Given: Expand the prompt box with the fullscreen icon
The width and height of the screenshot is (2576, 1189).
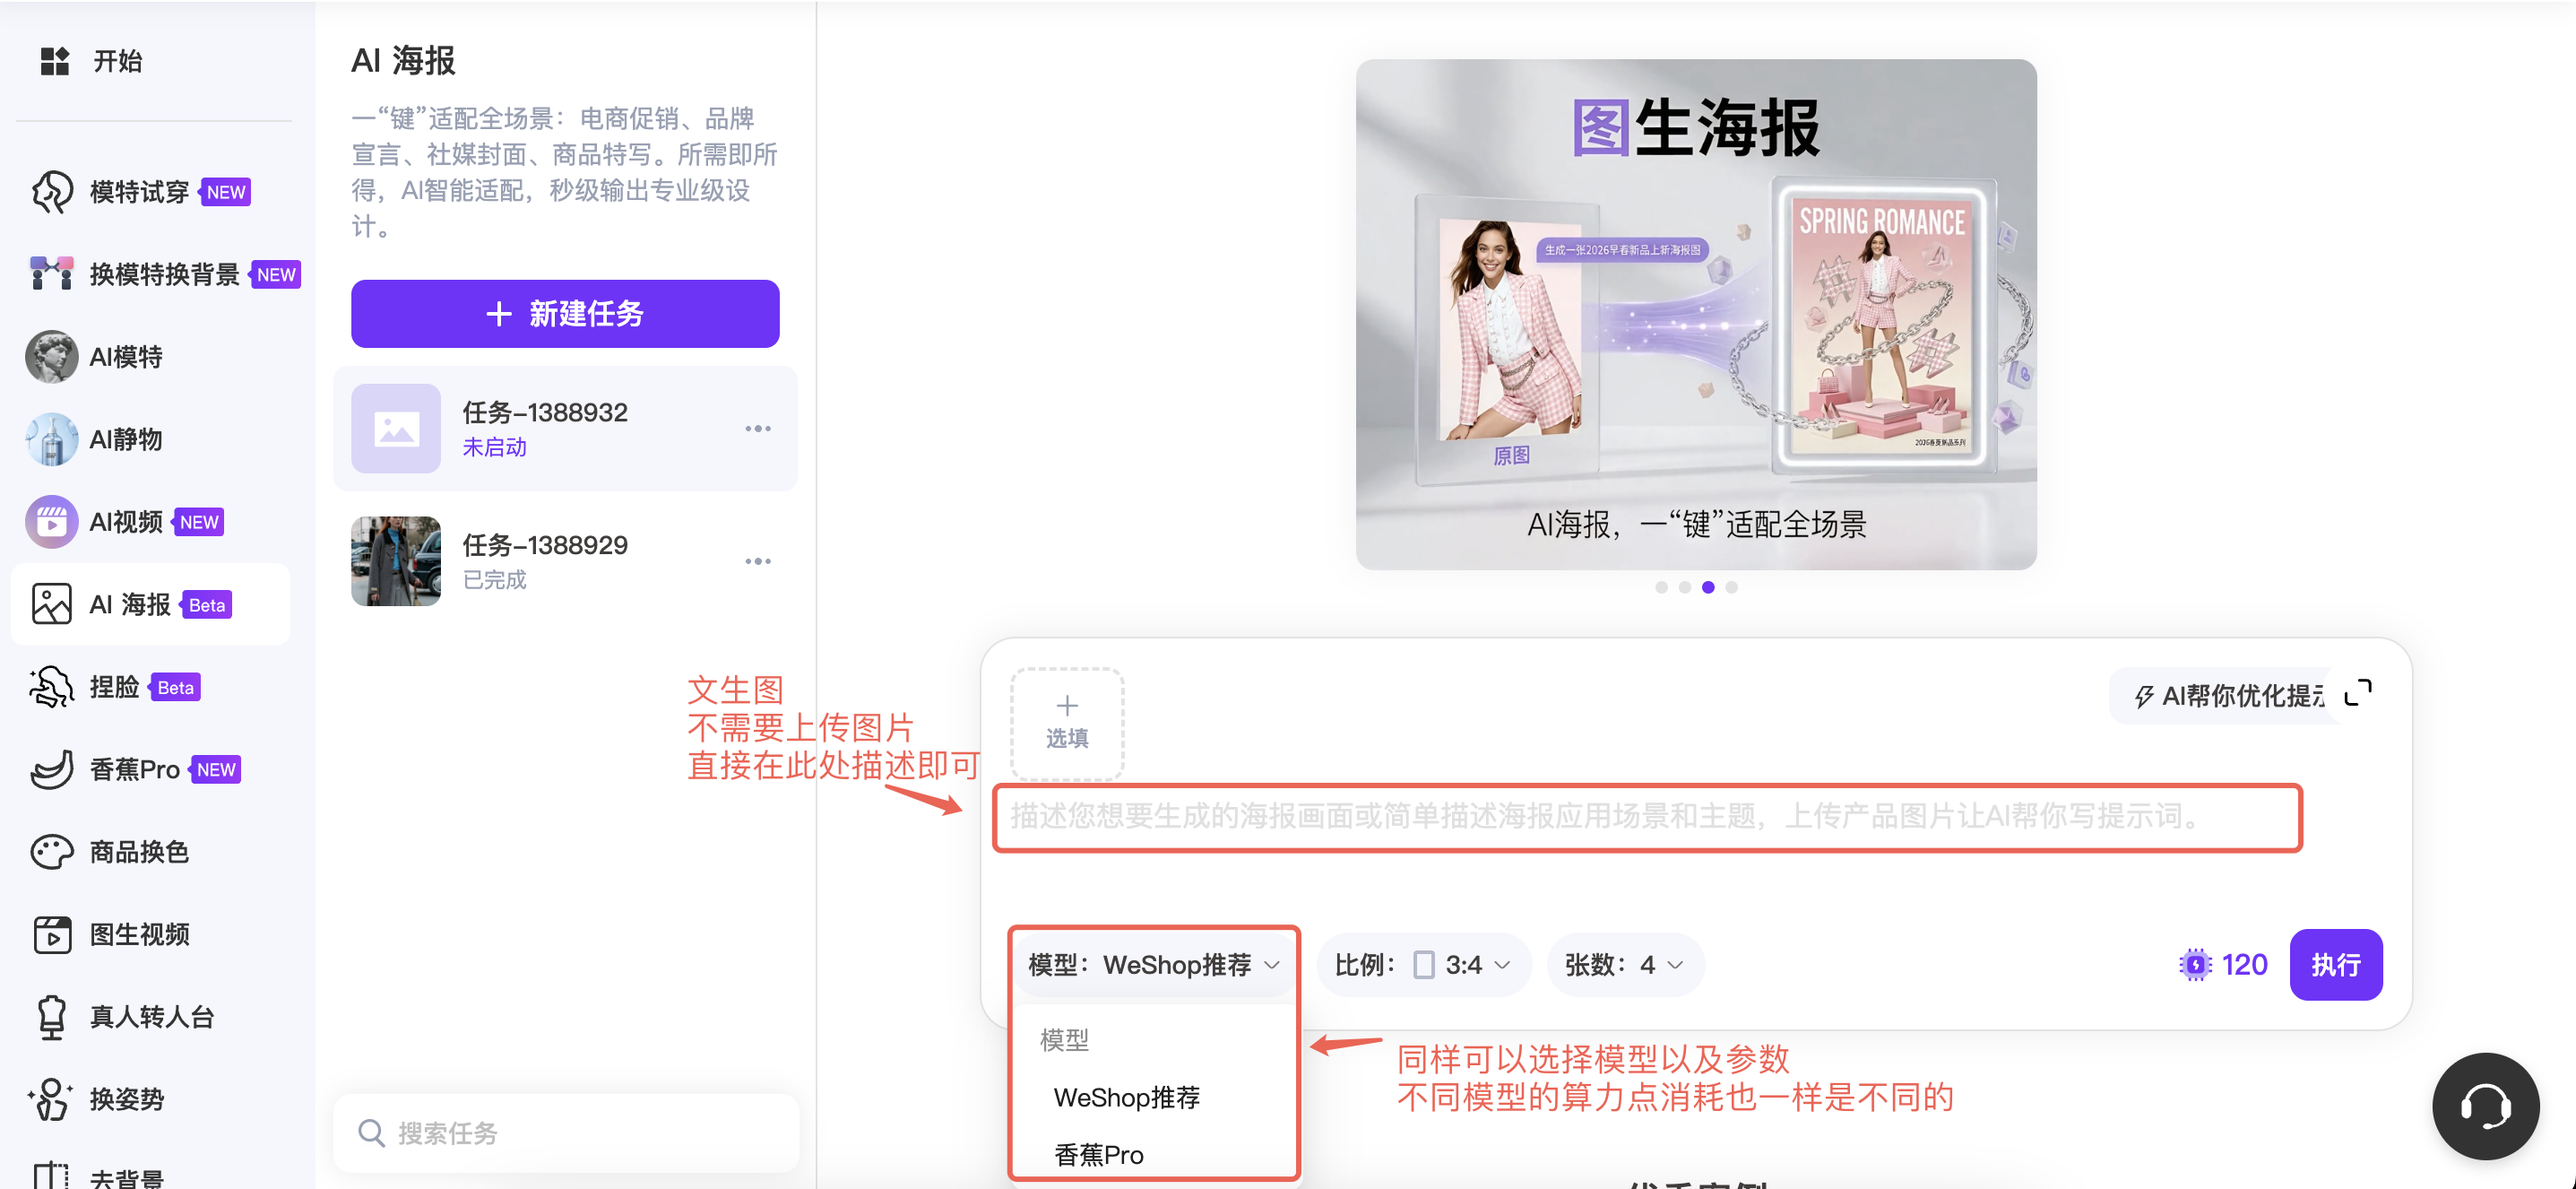Looking at the screenshot, I should 2357,692.
